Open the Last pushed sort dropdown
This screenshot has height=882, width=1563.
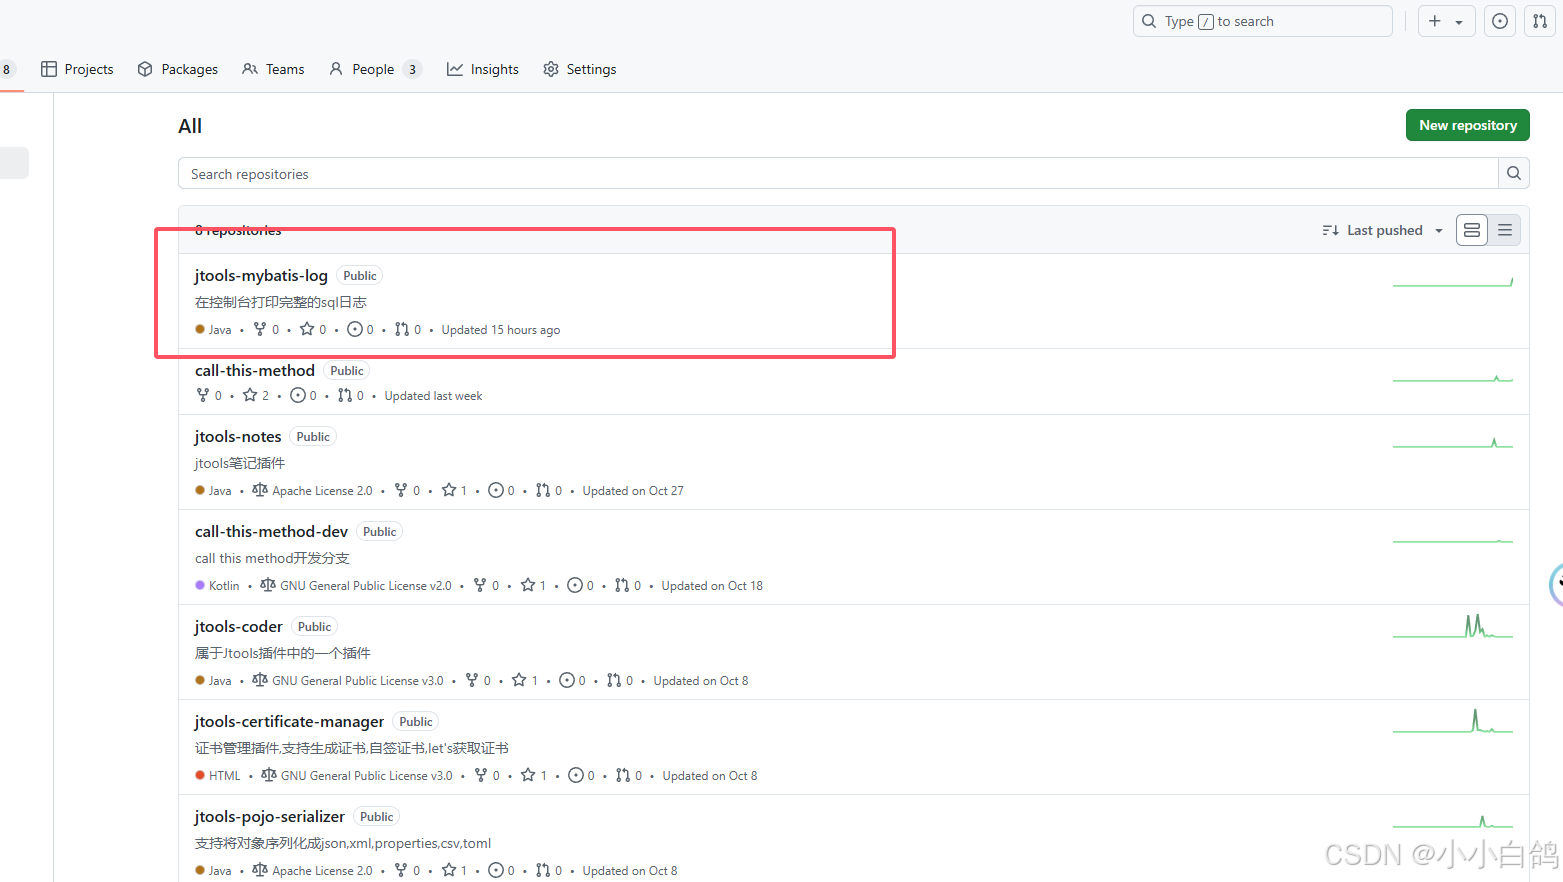coord(1382,230)
